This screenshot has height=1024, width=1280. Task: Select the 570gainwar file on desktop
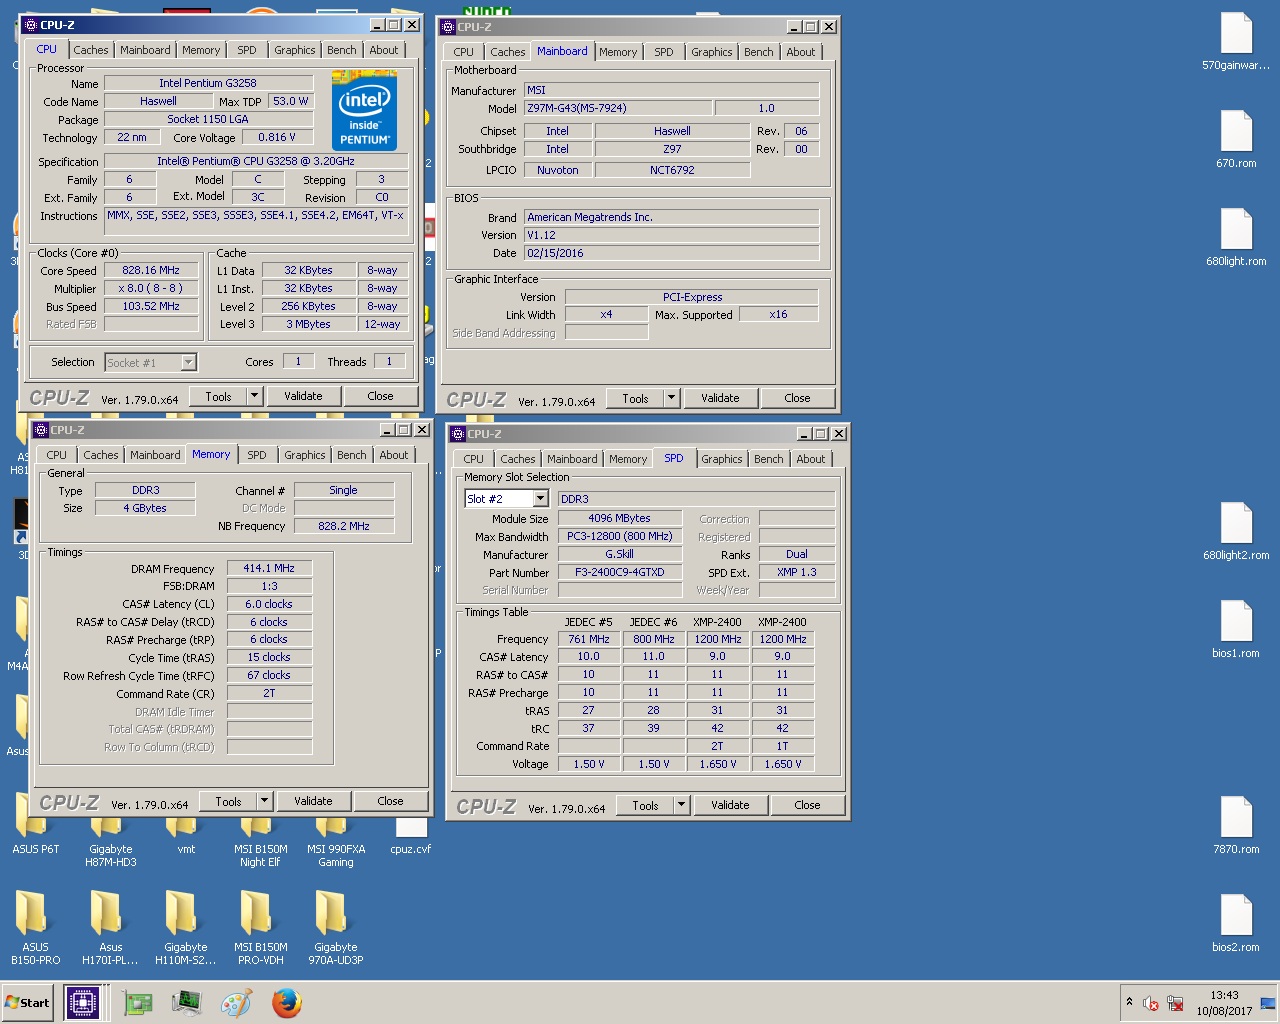1236,42
